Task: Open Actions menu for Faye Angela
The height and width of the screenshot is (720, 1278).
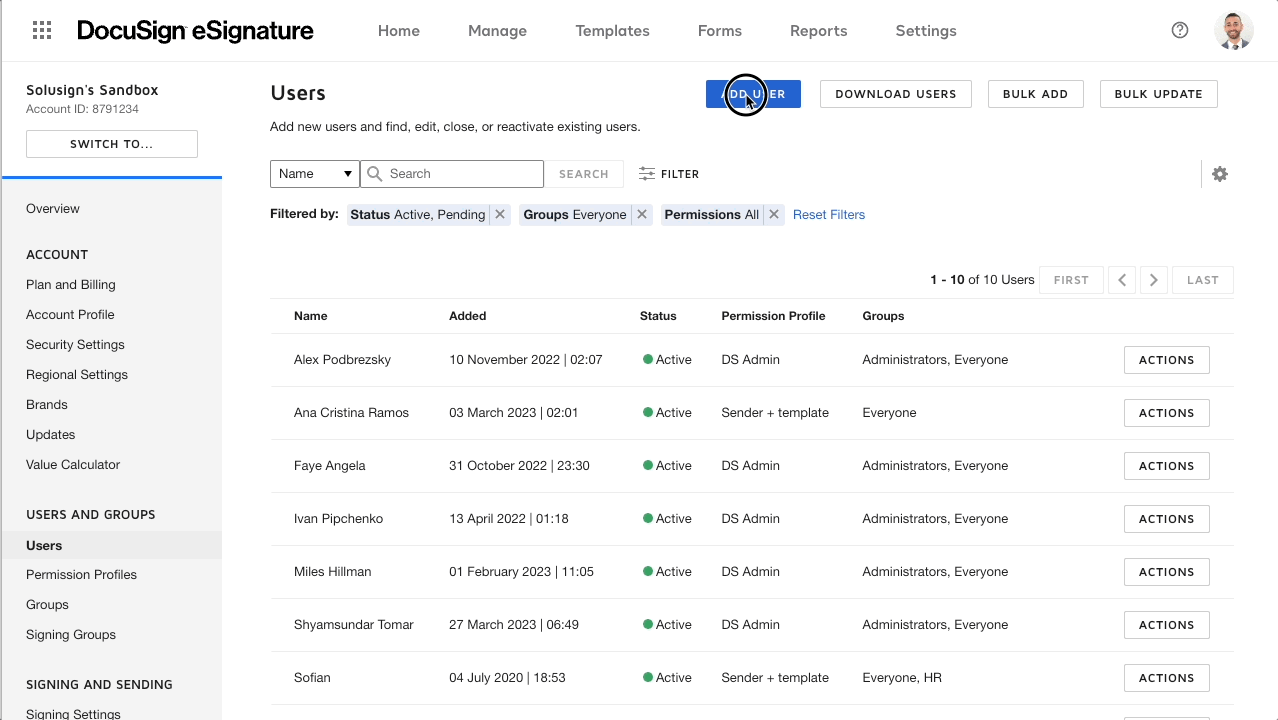Action: [x=1167, y=466]
